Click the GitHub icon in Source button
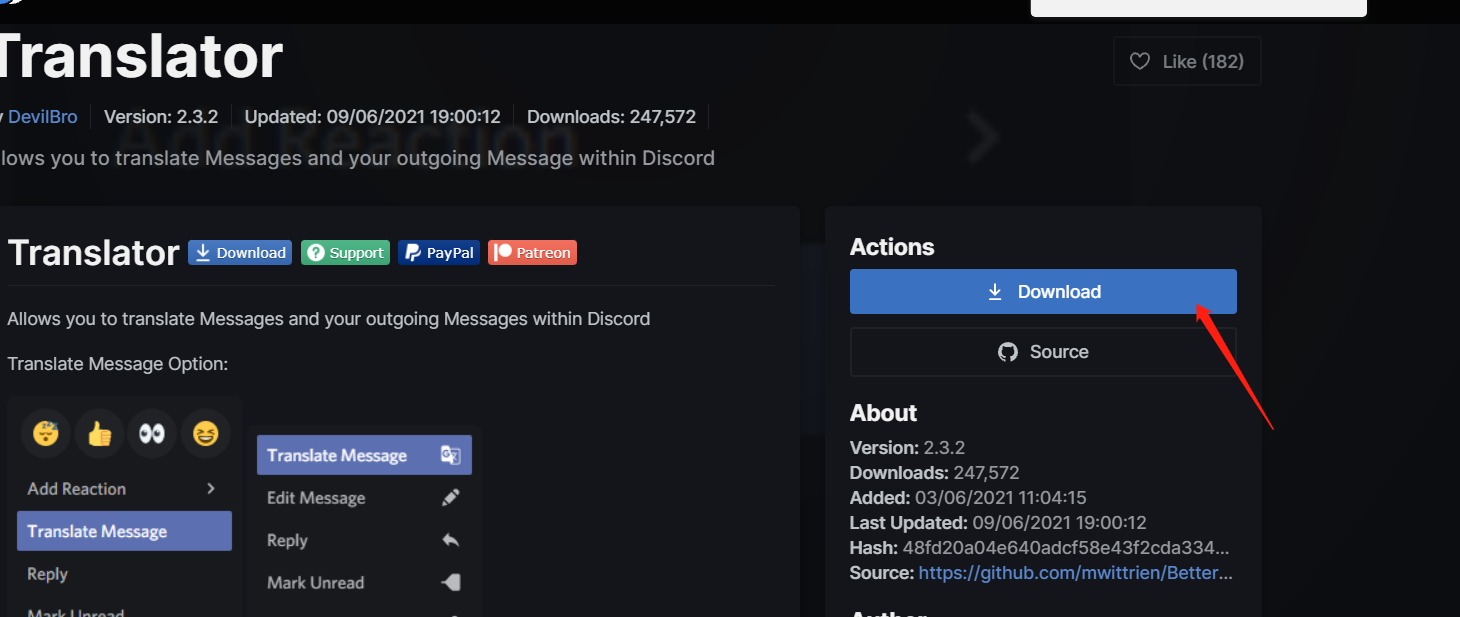The width and height of the screenshot is (1460, 617). (1008, 352)
